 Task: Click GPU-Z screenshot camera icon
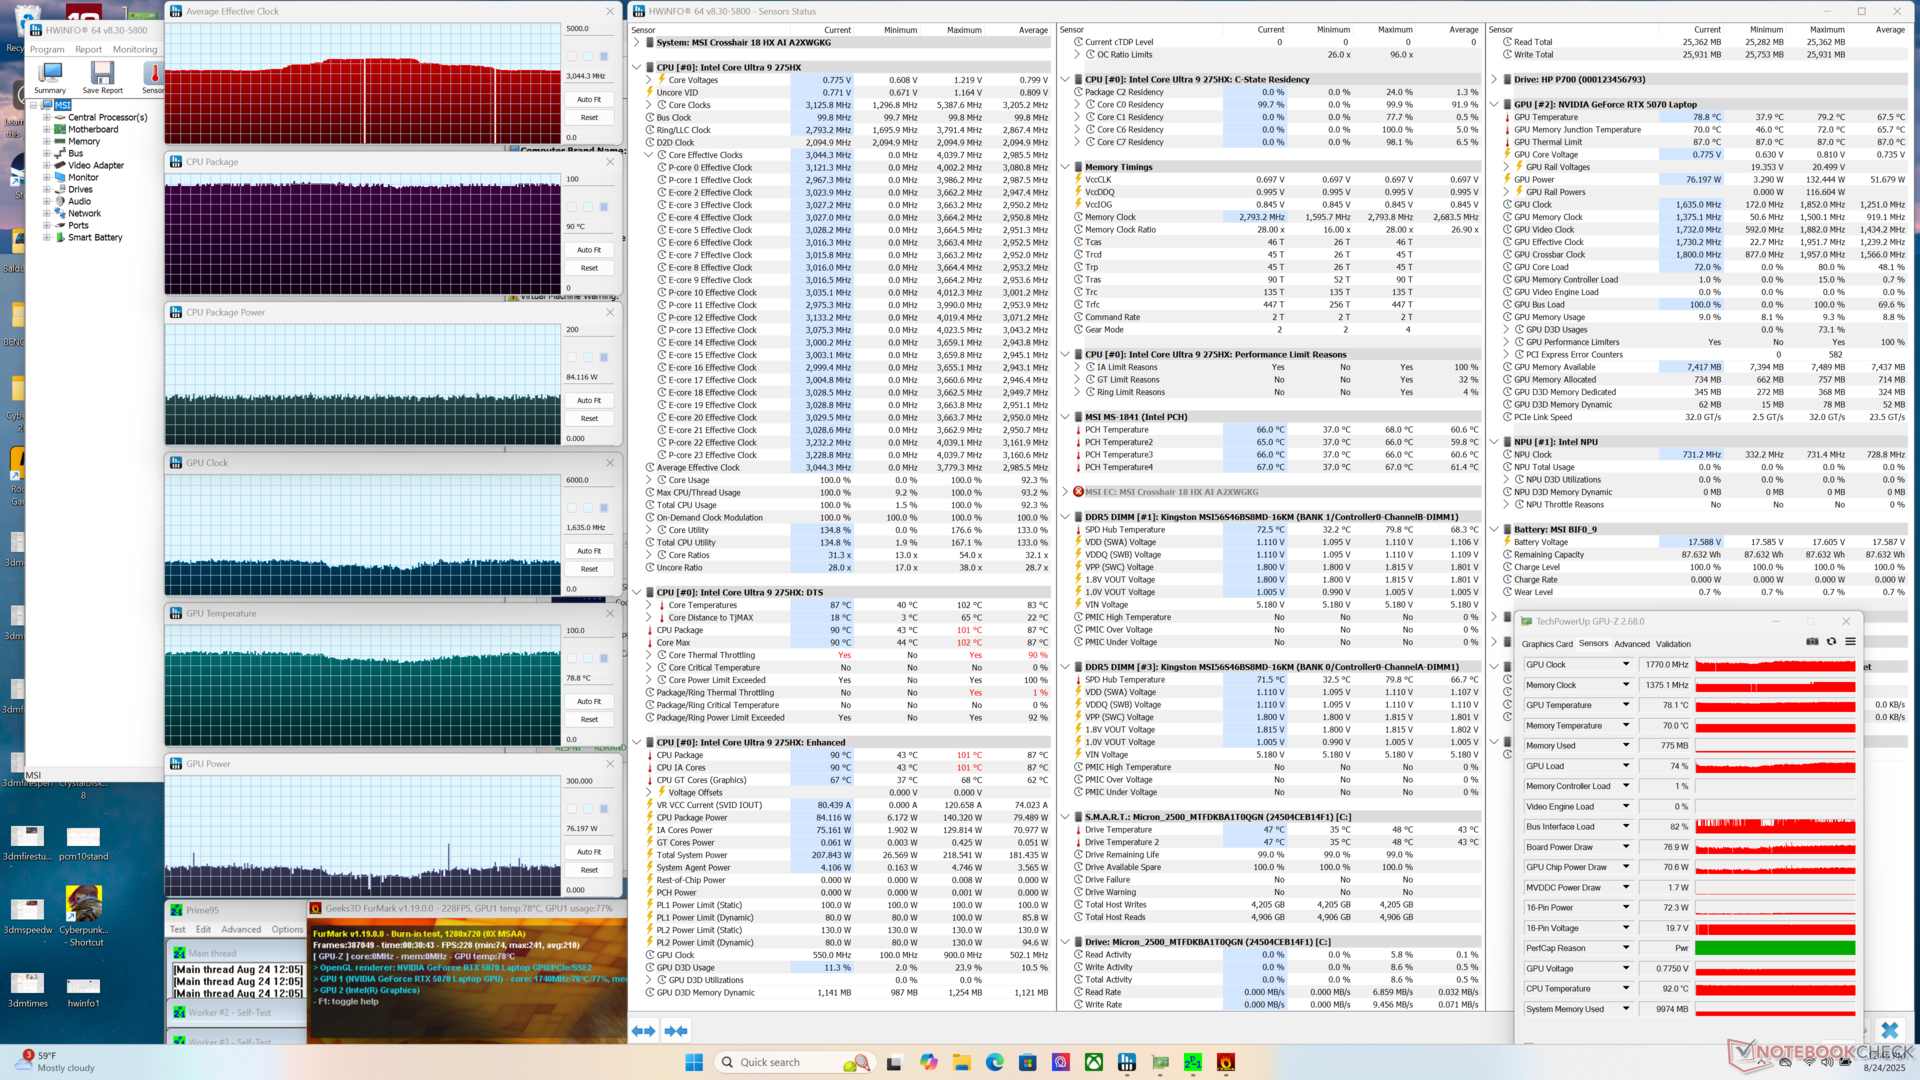[x=1812, y=642]
